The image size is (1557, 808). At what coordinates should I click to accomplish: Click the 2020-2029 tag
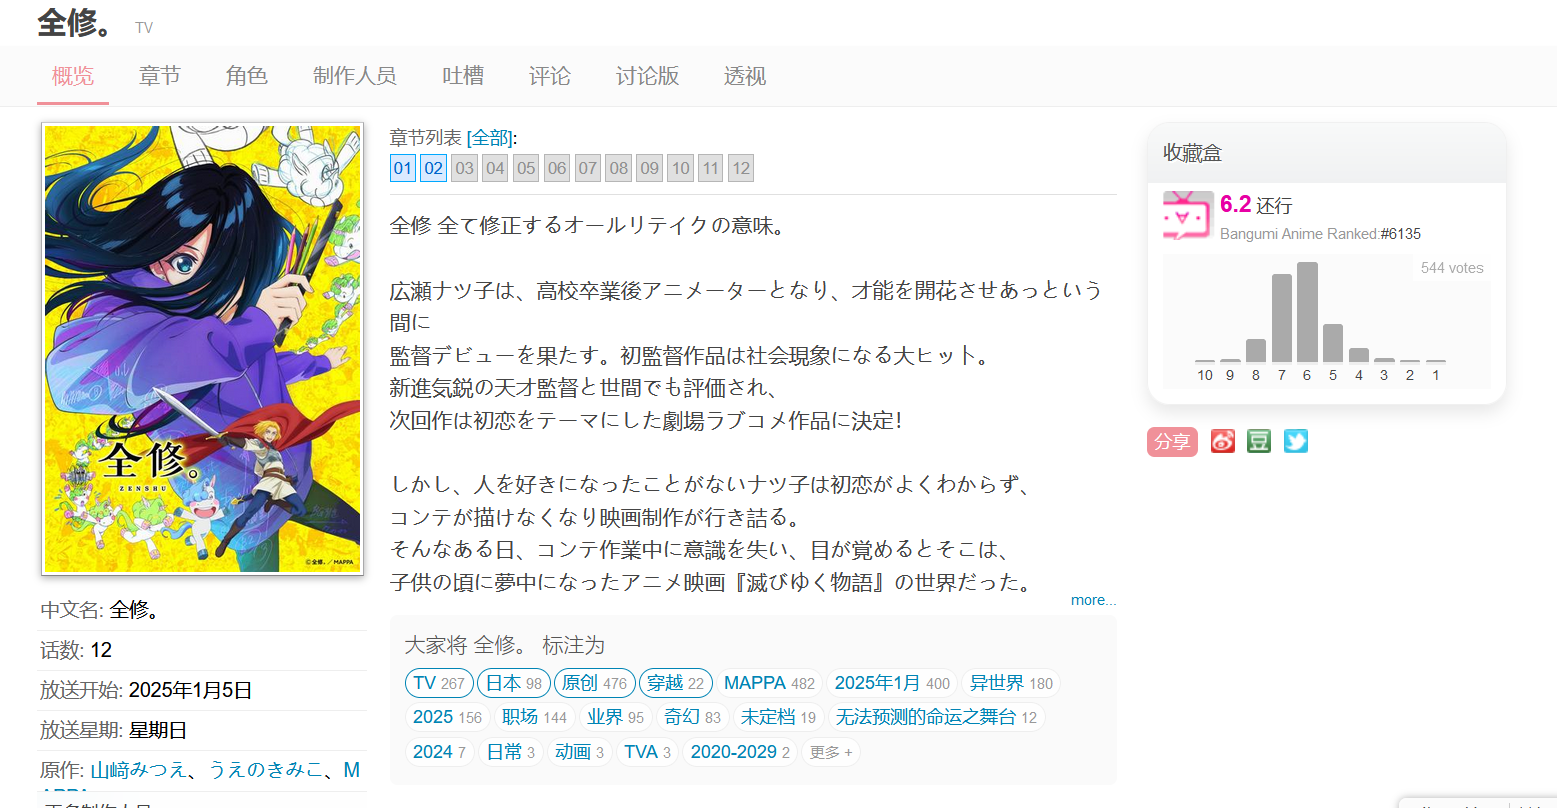point(740,752)
